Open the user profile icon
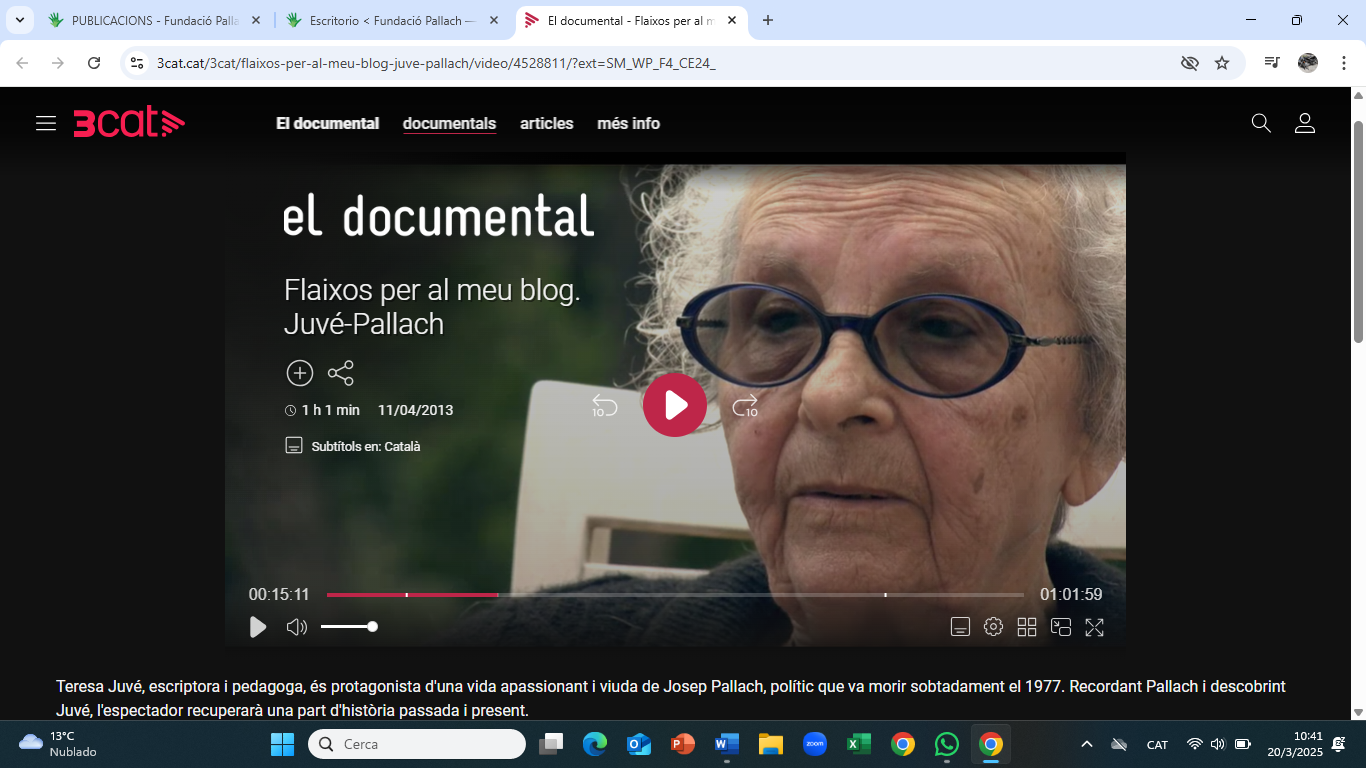 click(1305, 123)
